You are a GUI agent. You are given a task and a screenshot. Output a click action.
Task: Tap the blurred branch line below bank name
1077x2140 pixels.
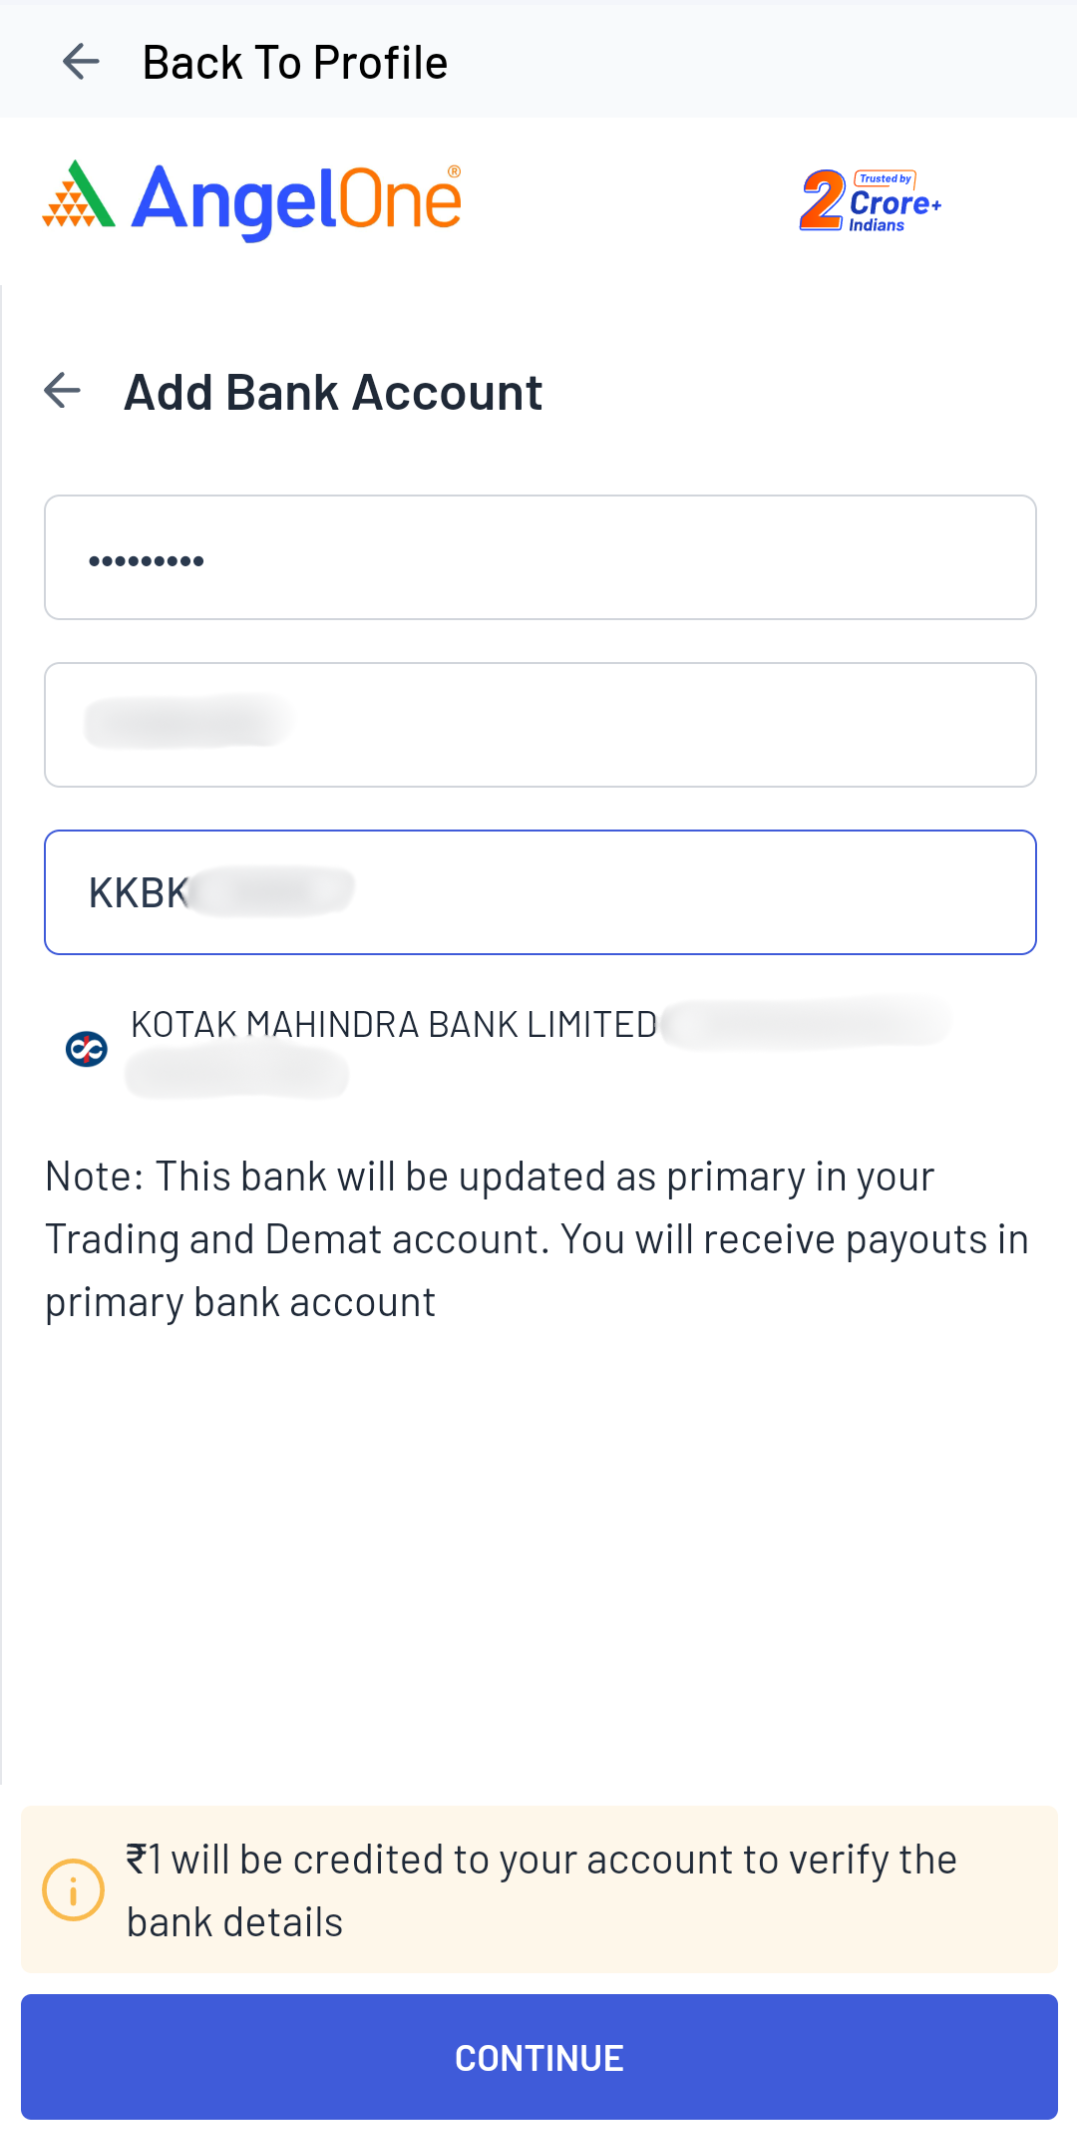(237, 1075)
